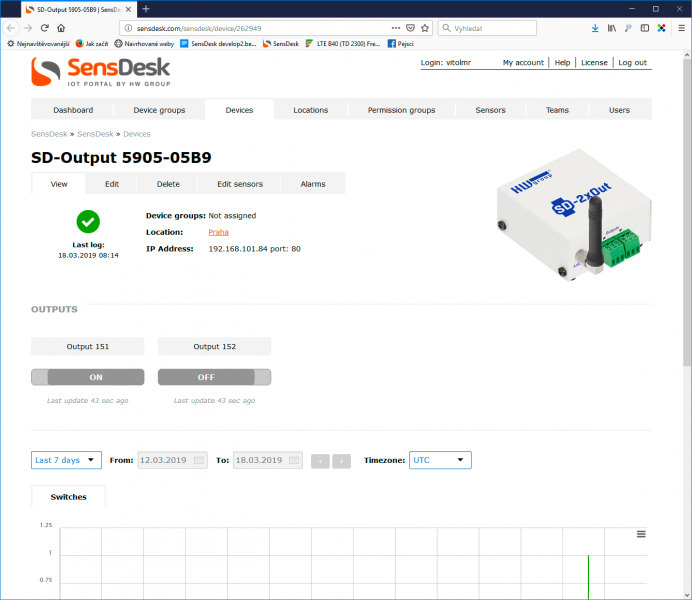Bookmark this page with star icon

click(x=425, y=28)
